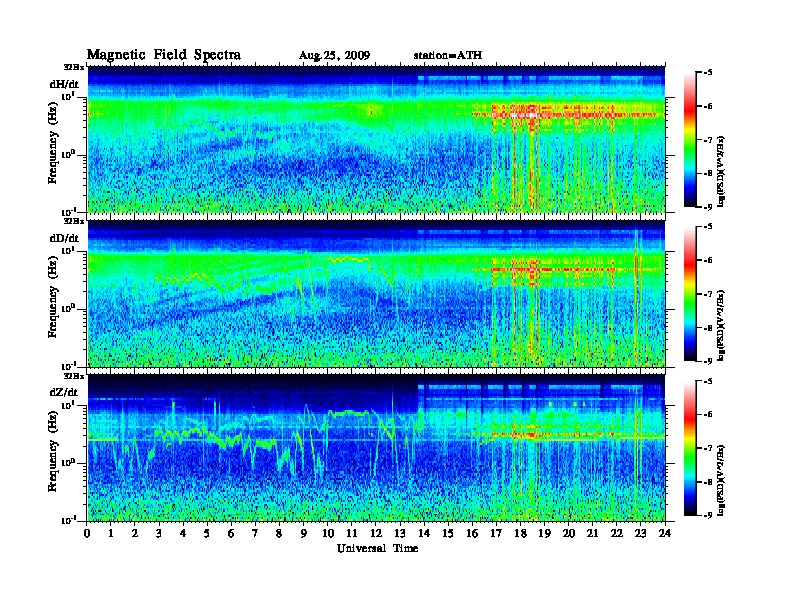Click the "-5" tick on dH/dt color bar

(708, 73)
